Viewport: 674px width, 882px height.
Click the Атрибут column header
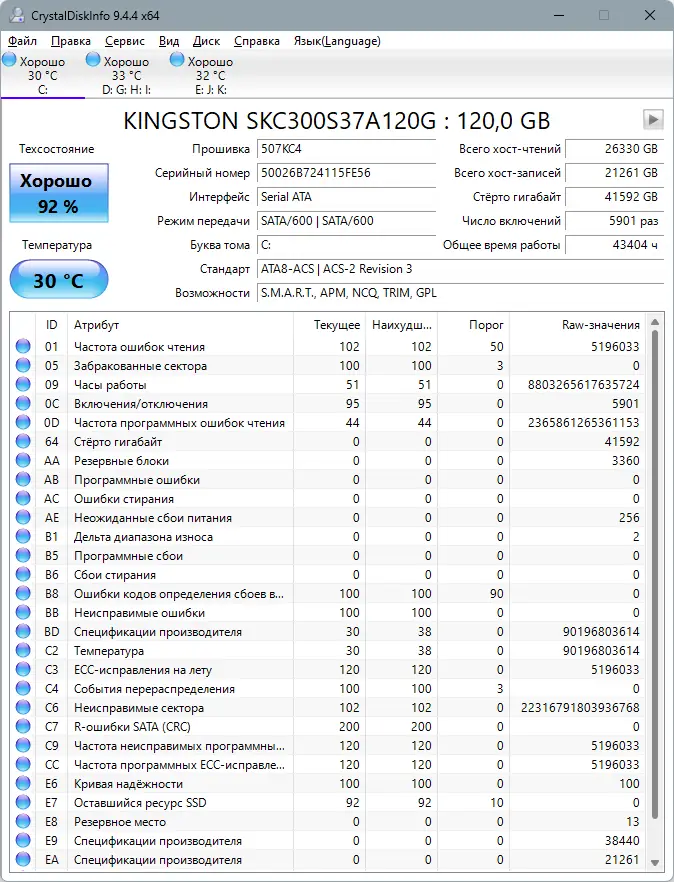click(x=181, y=325)
